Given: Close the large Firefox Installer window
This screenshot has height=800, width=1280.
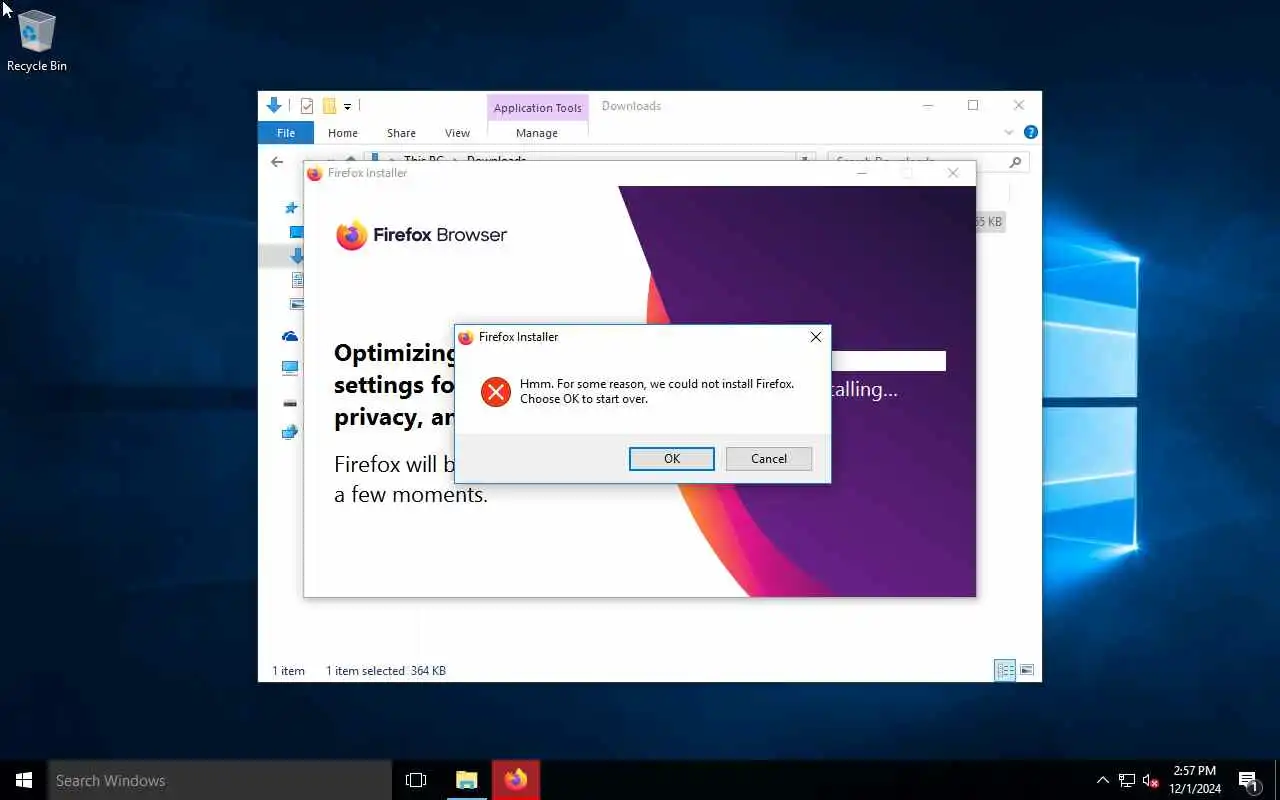Looking at the screenshot, I should [x=953, y=173].
